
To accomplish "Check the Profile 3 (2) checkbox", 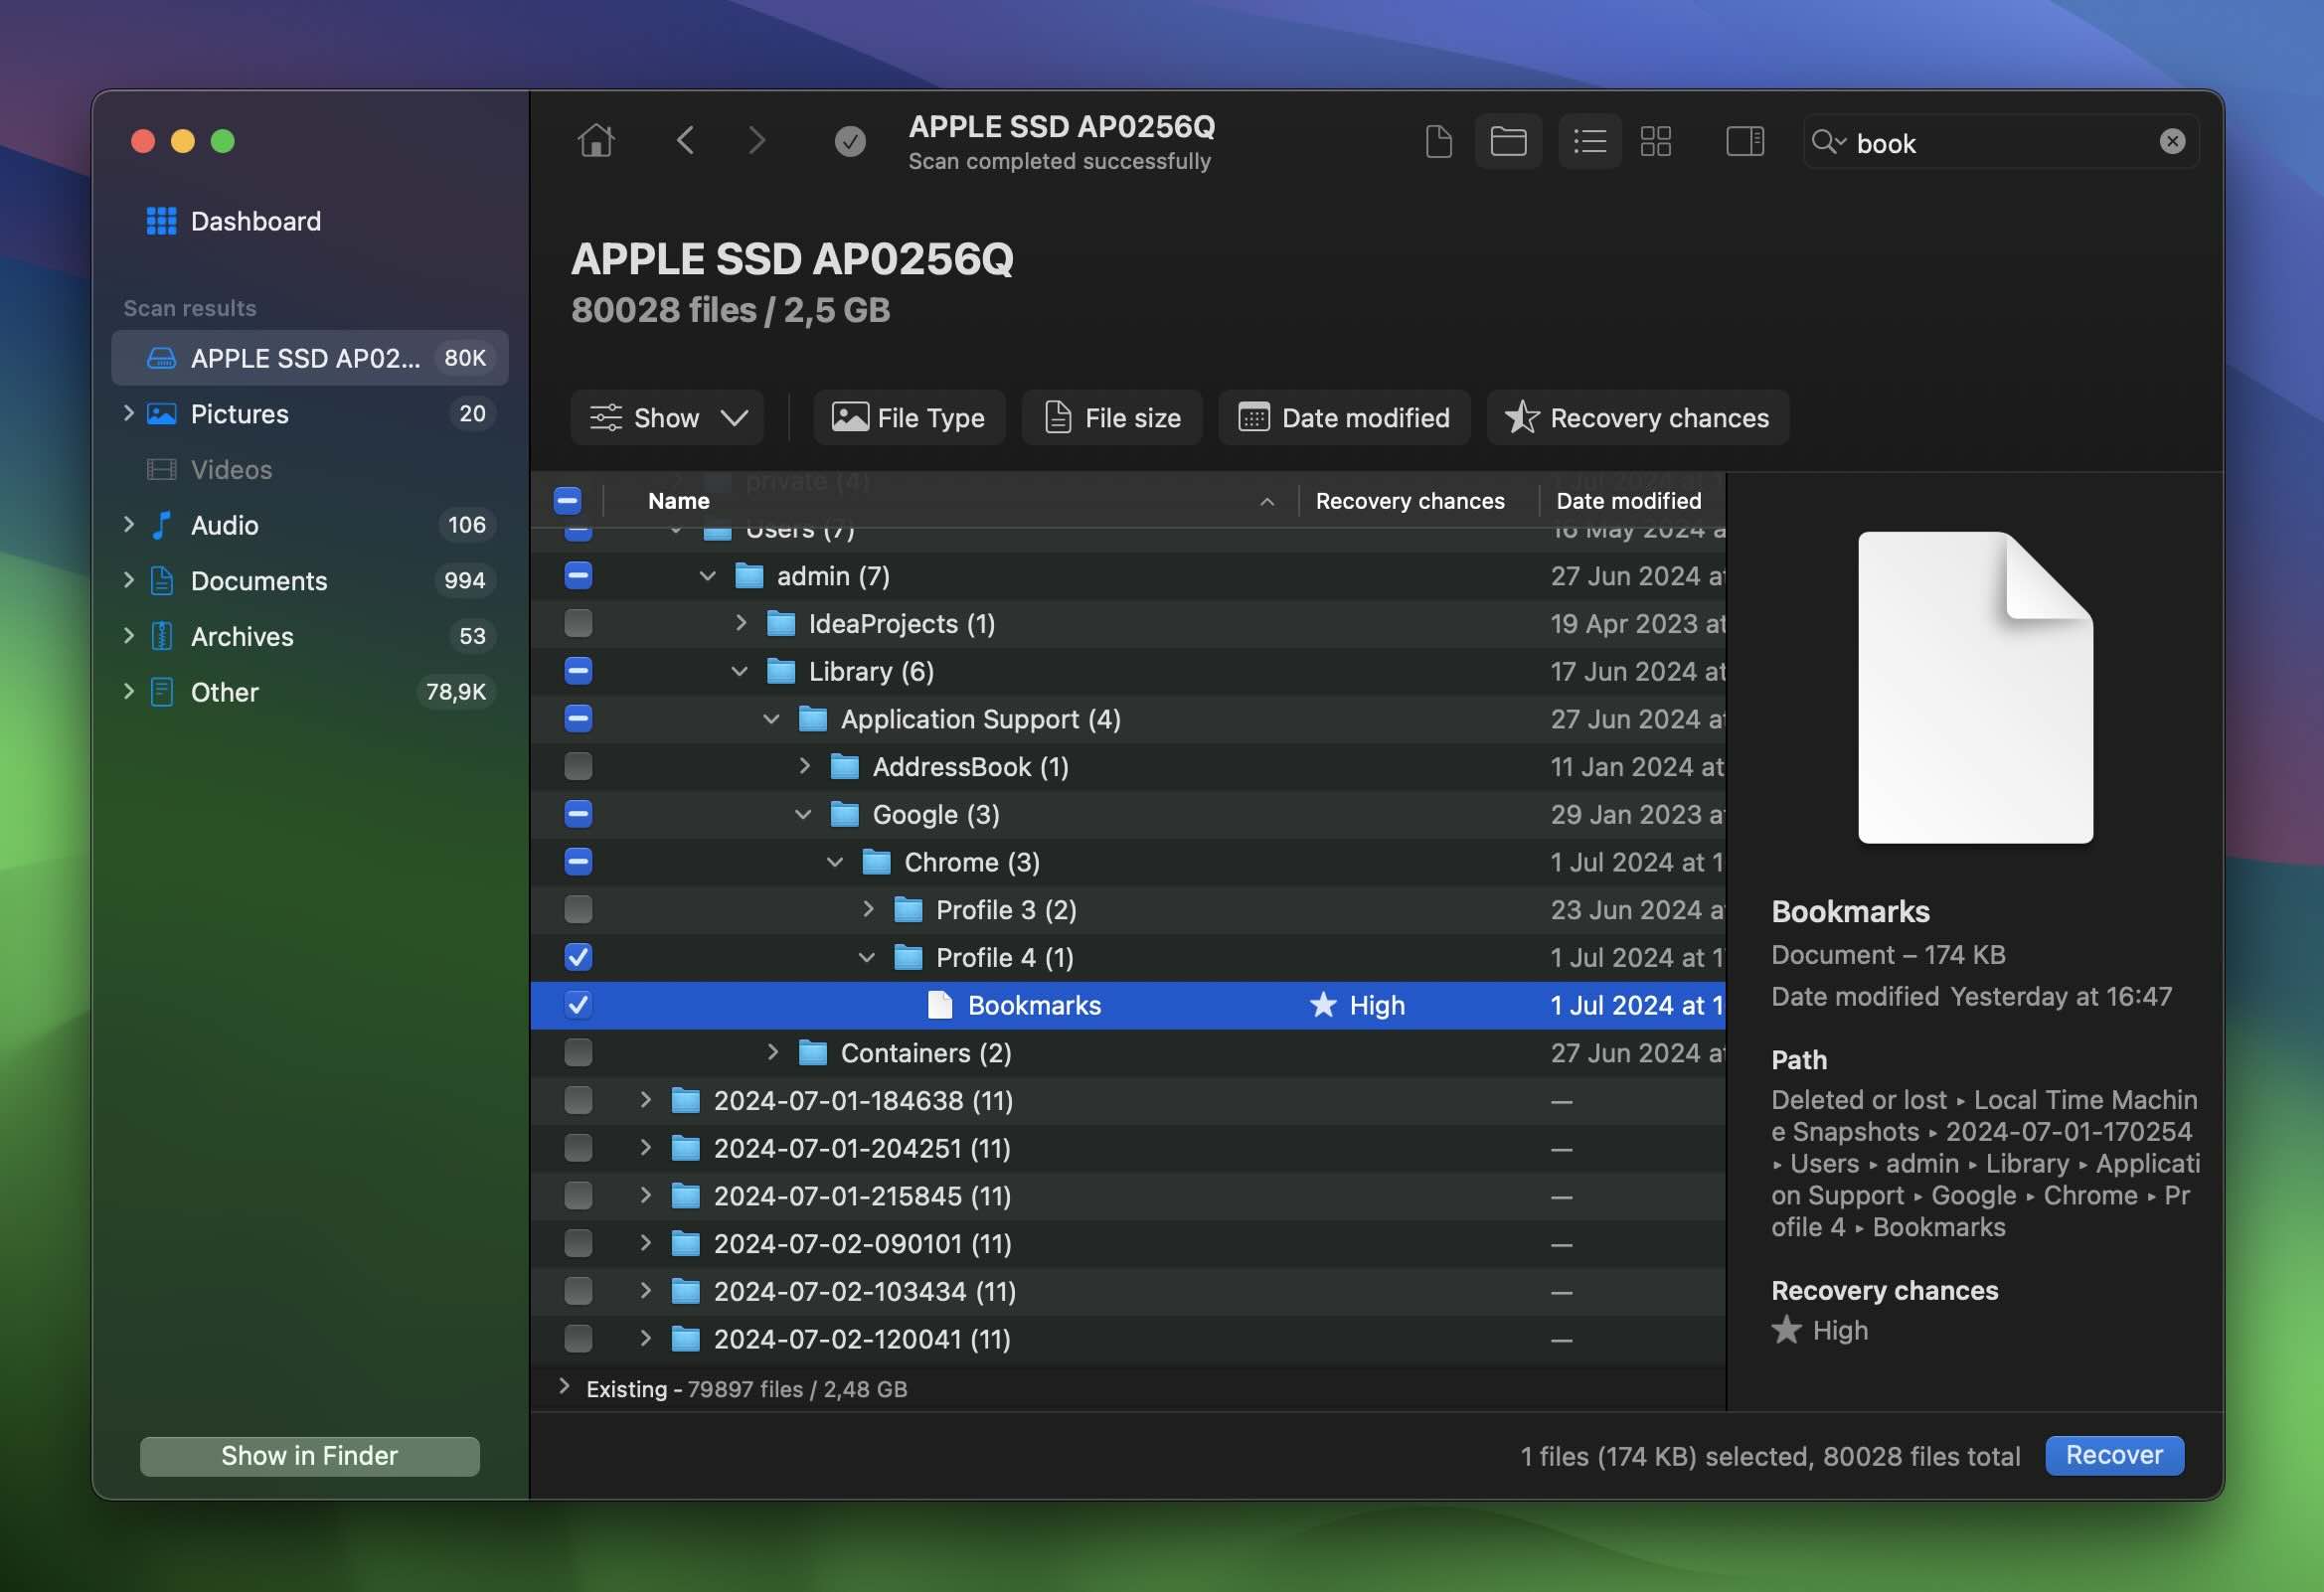I will (x=578, y=910).
